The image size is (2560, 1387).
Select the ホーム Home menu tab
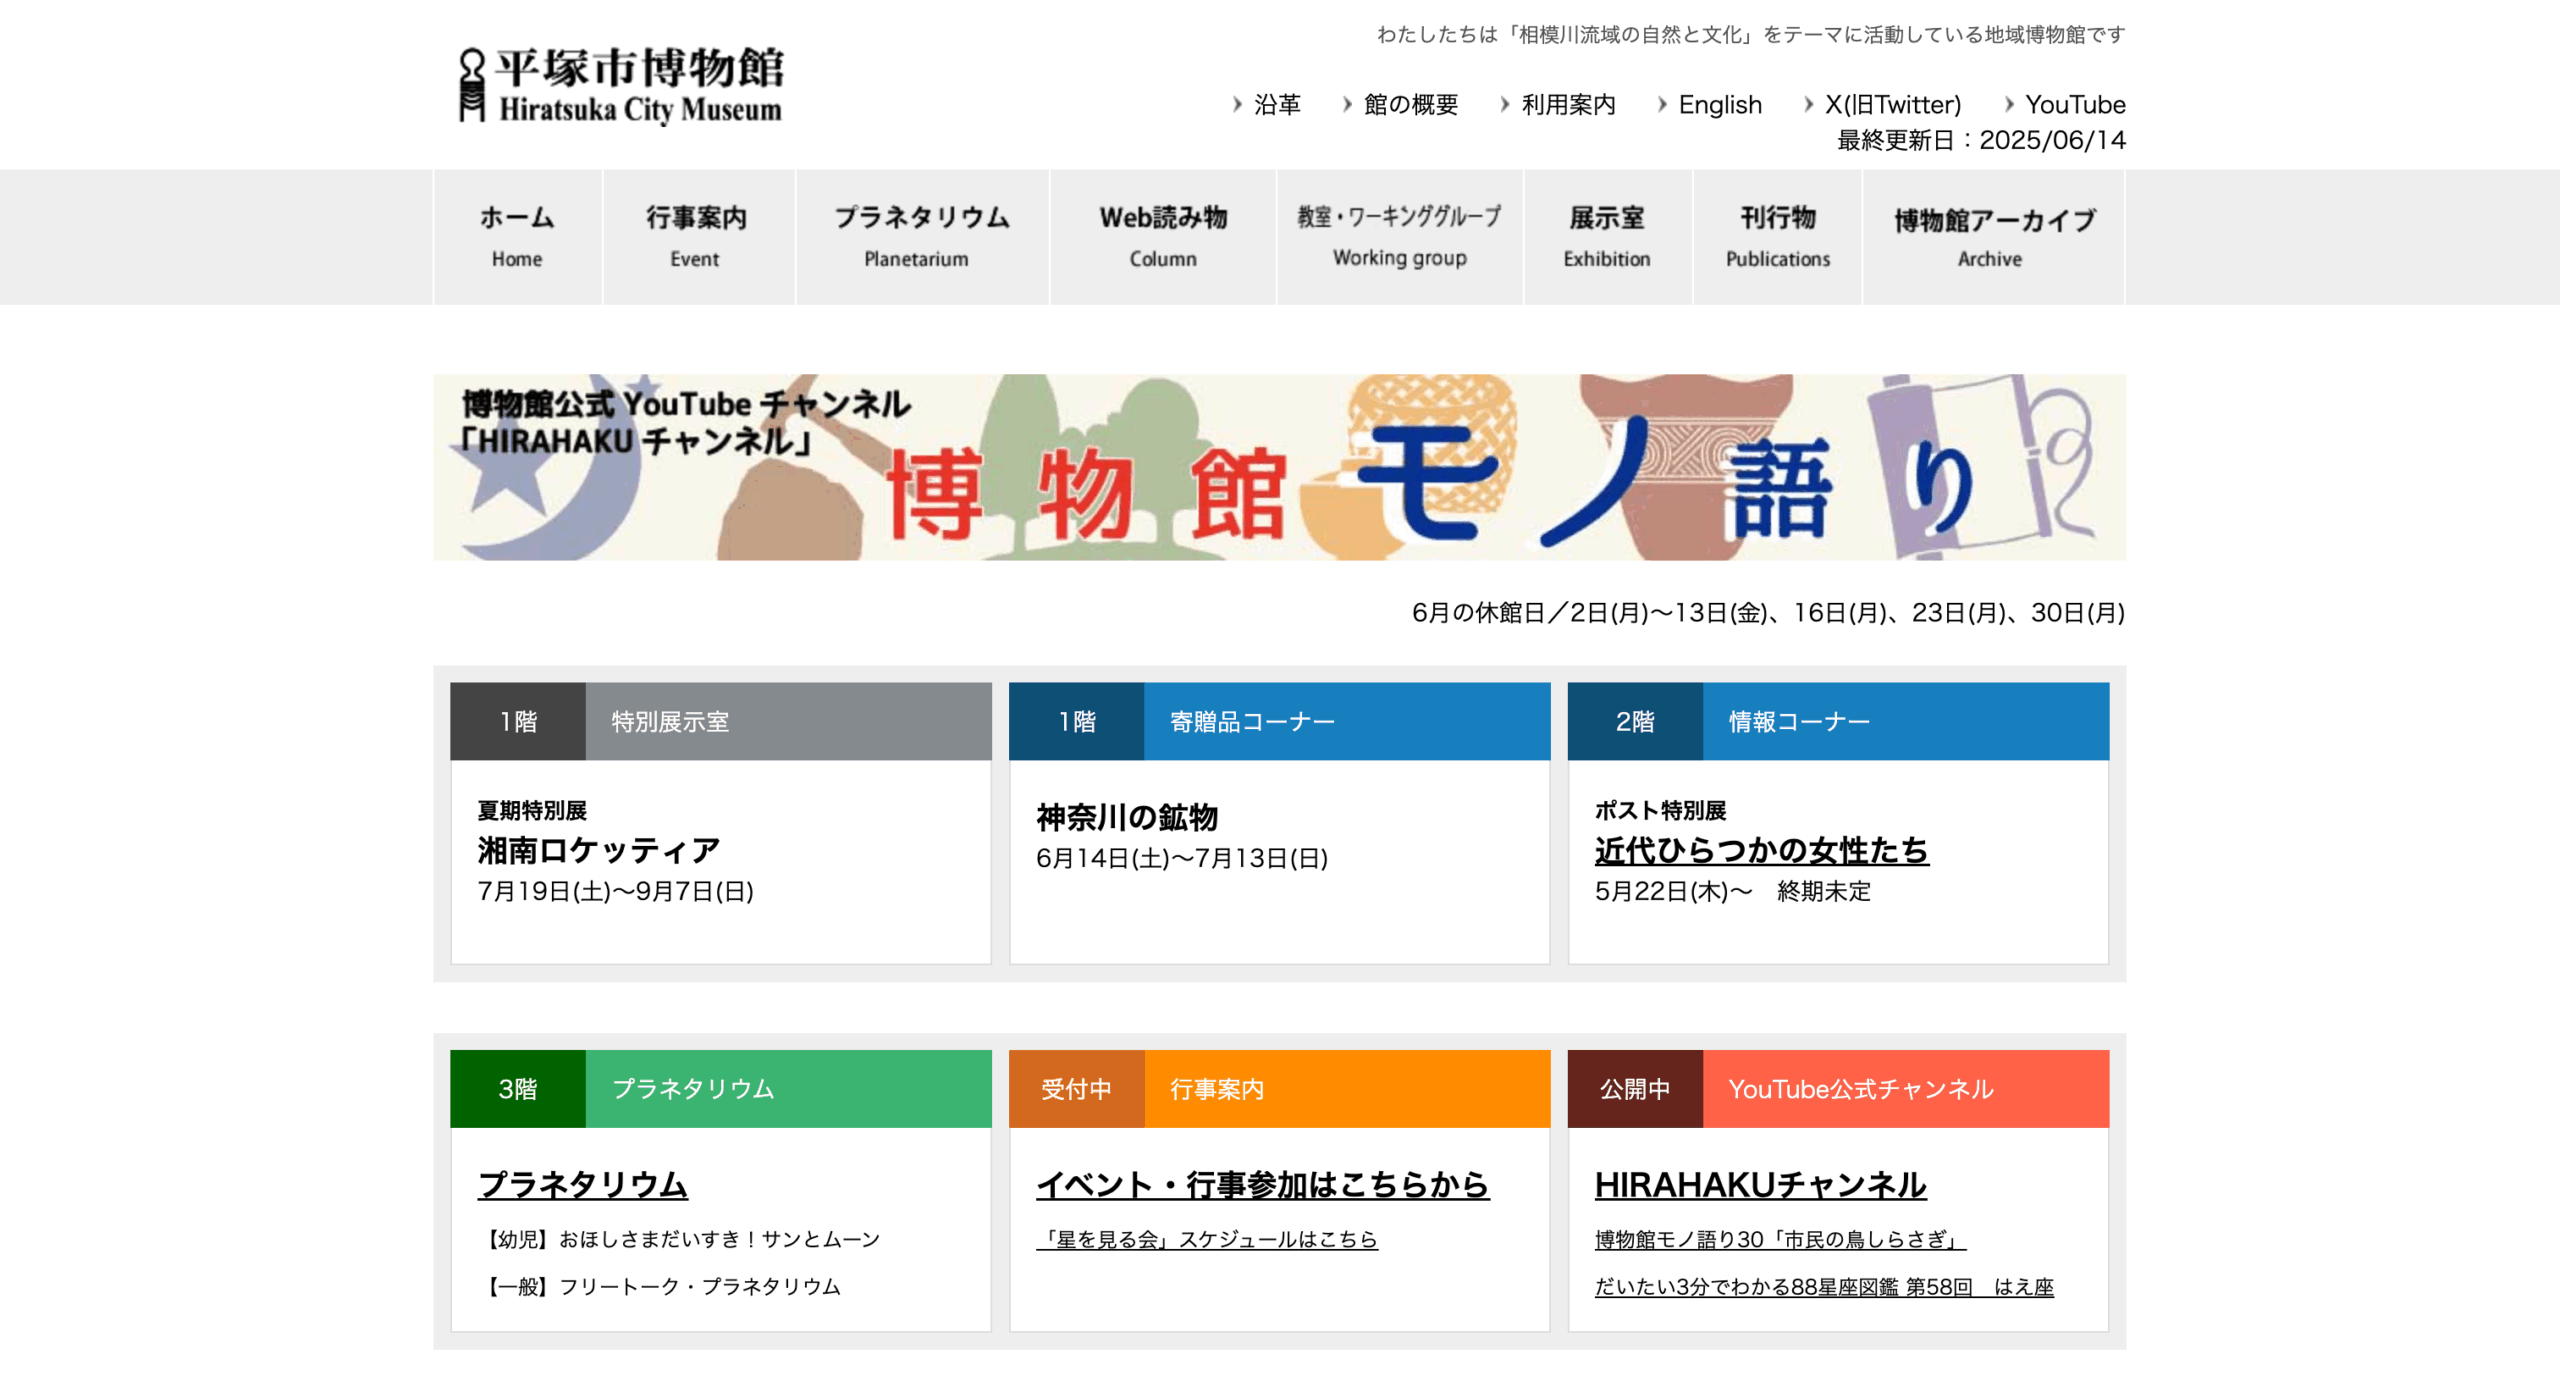click(517, 237)
